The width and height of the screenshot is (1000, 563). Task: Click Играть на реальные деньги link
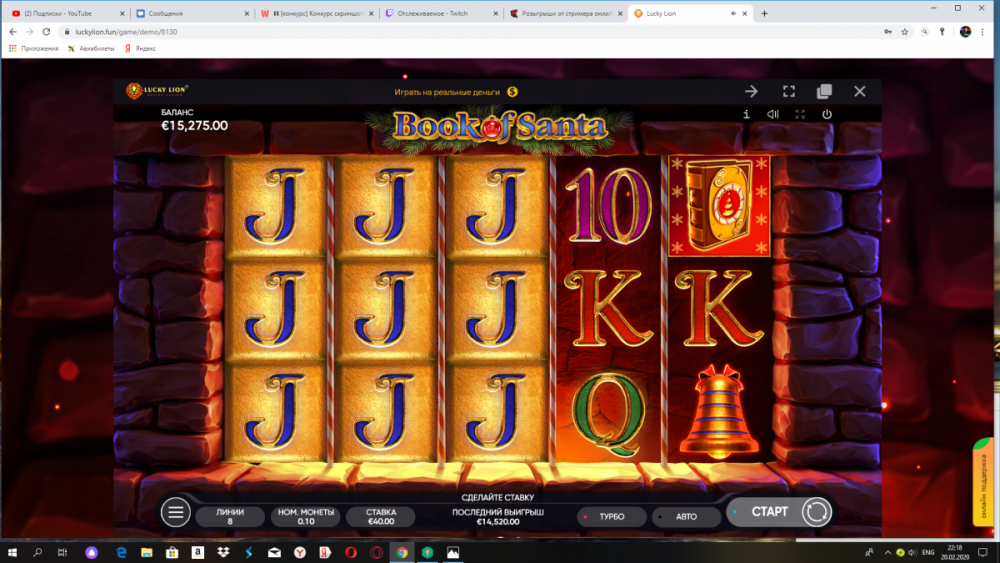(x=447, y=92)
